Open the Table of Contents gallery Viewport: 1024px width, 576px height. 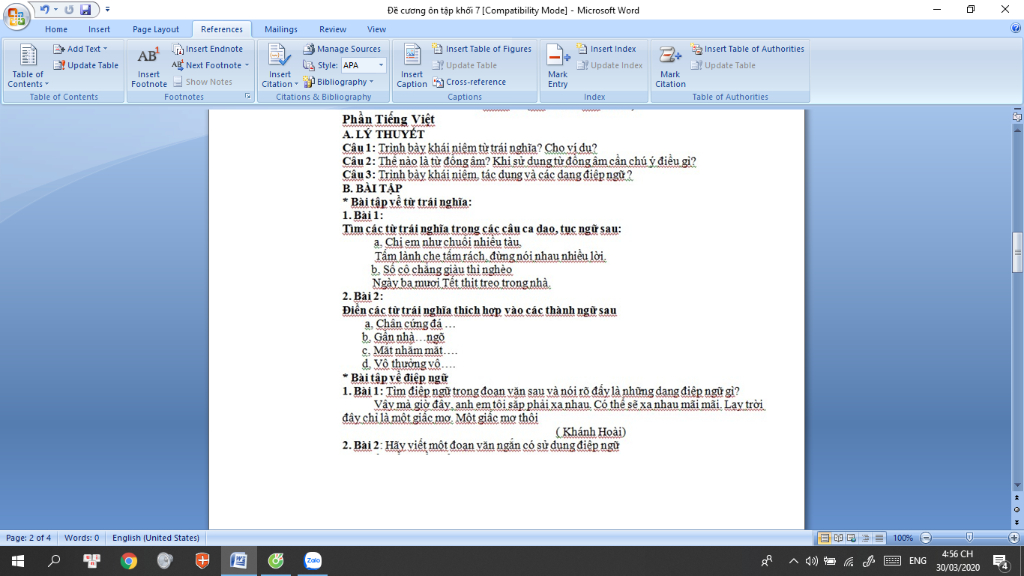(27, 65)
